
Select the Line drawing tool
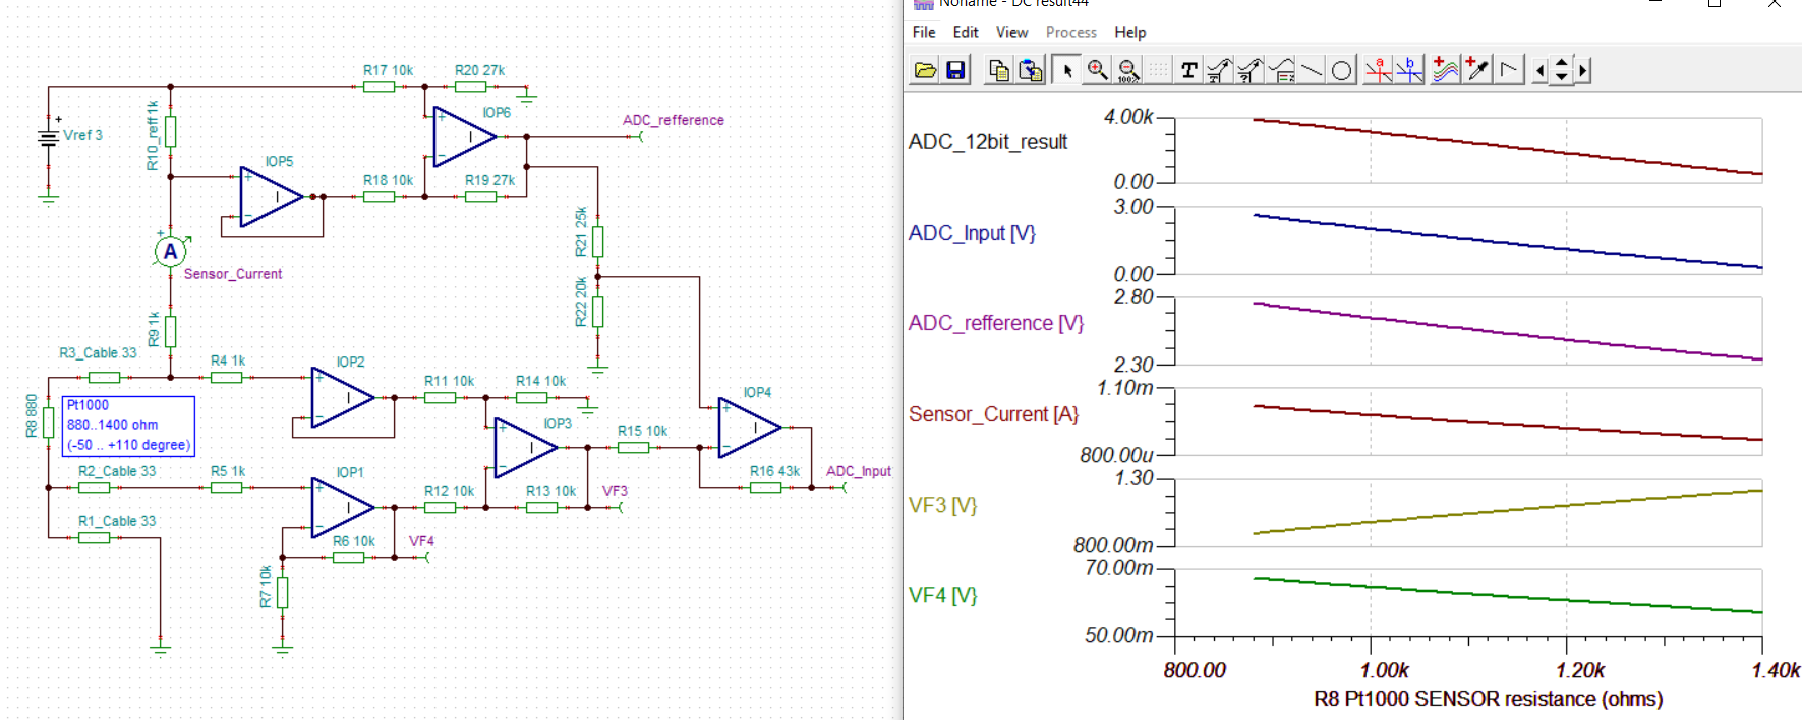[1311, 70]
